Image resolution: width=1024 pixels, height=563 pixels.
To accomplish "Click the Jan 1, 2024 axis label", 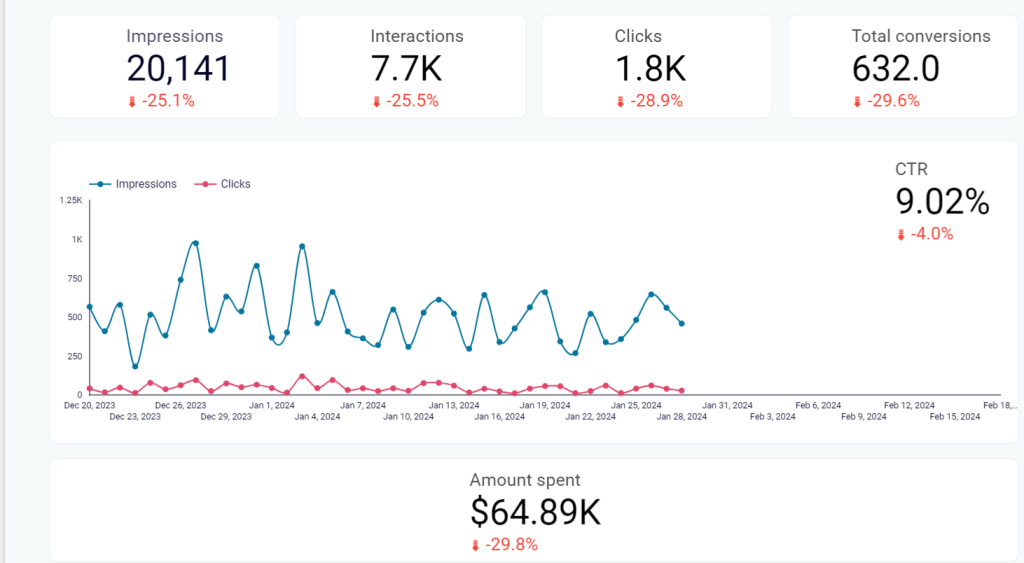I will pyautogui.click(x=272, y=406).
